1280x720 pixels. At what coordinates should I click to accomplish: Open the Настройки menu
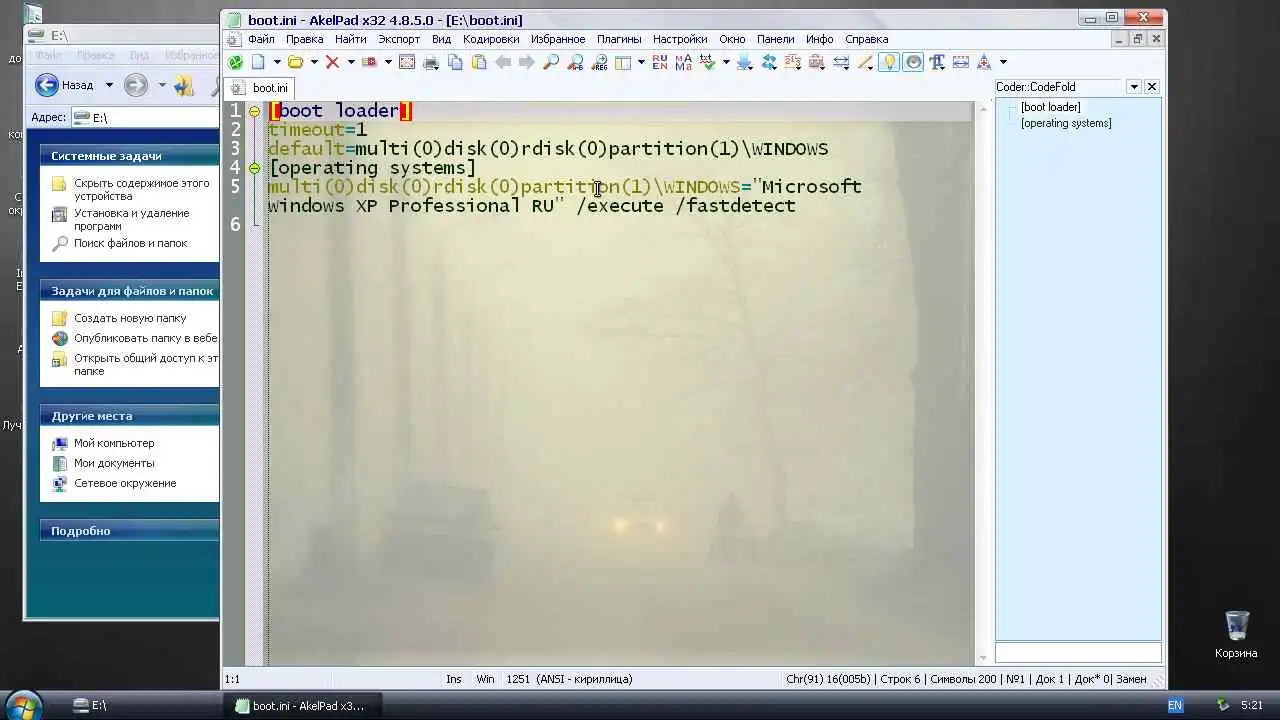(680, 39)
